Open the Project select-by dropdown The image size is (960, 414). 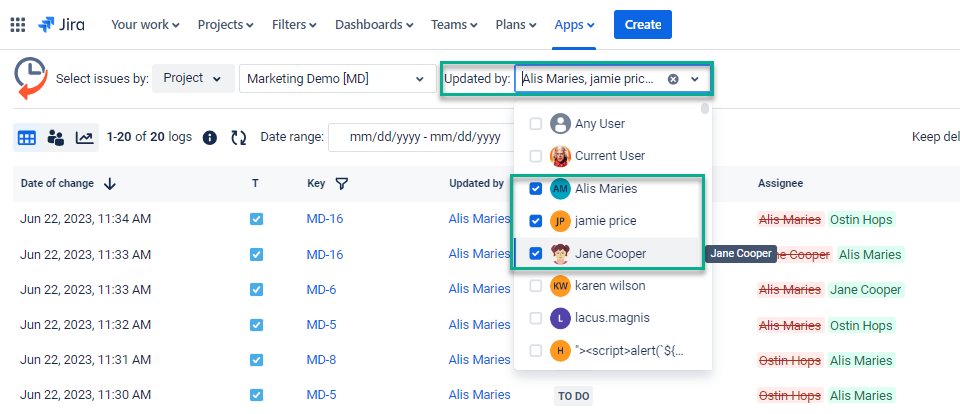tap(193, 78)
